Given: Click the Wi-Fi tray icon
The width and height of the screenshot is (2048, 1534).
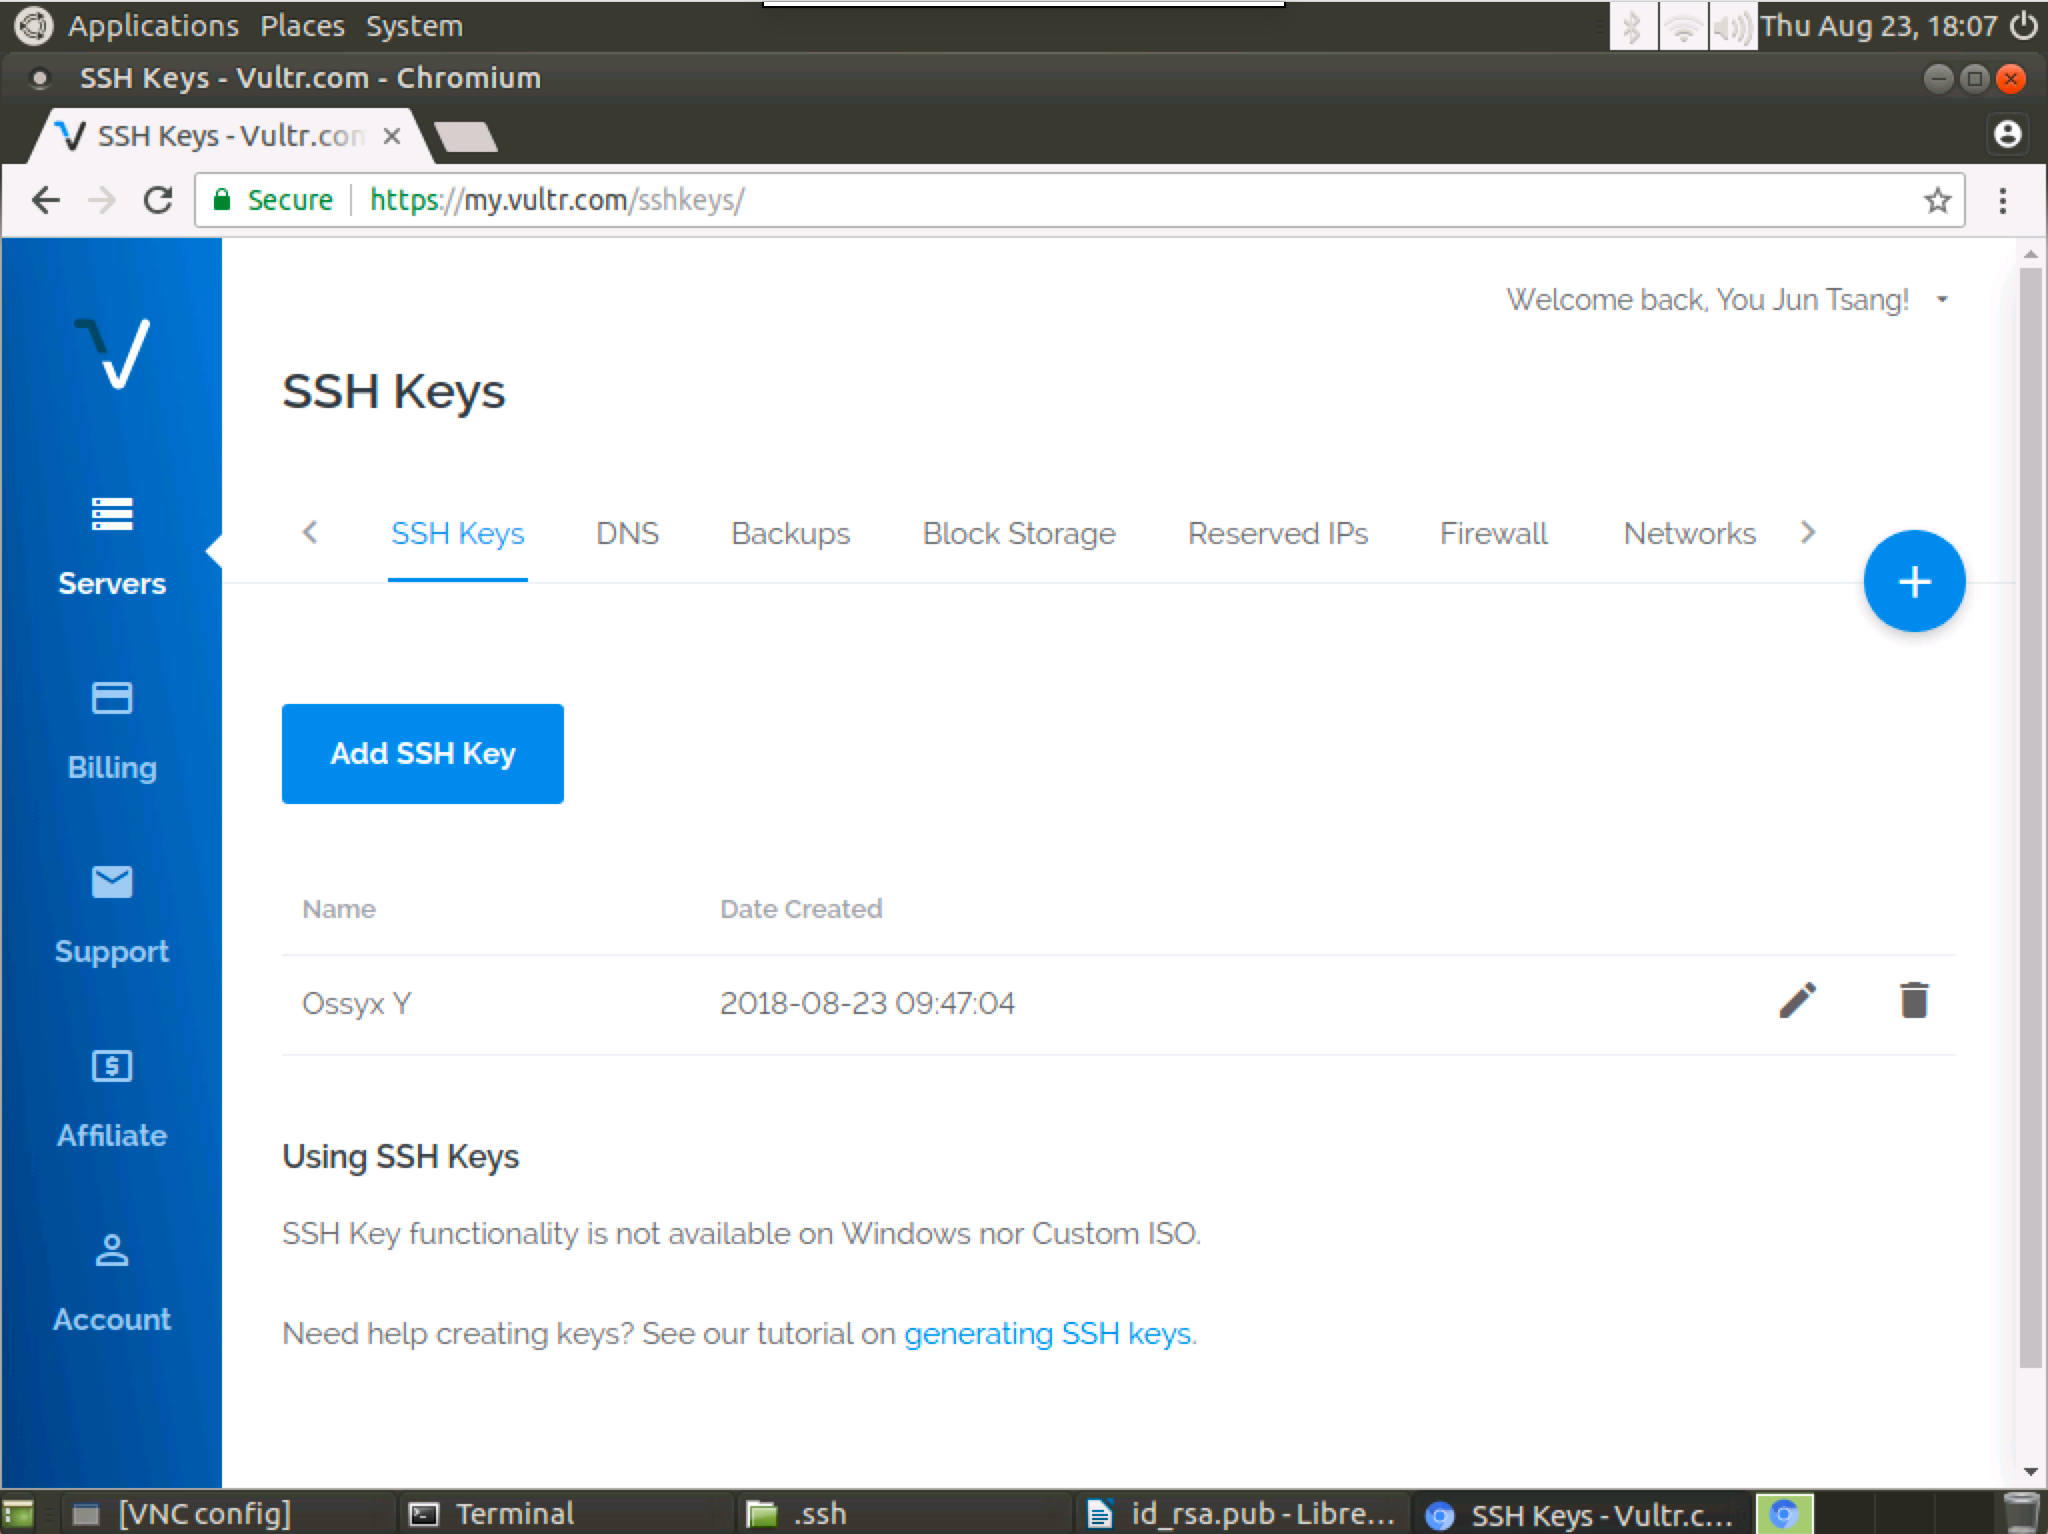Looking at the screenshot, I should 1683,26.
